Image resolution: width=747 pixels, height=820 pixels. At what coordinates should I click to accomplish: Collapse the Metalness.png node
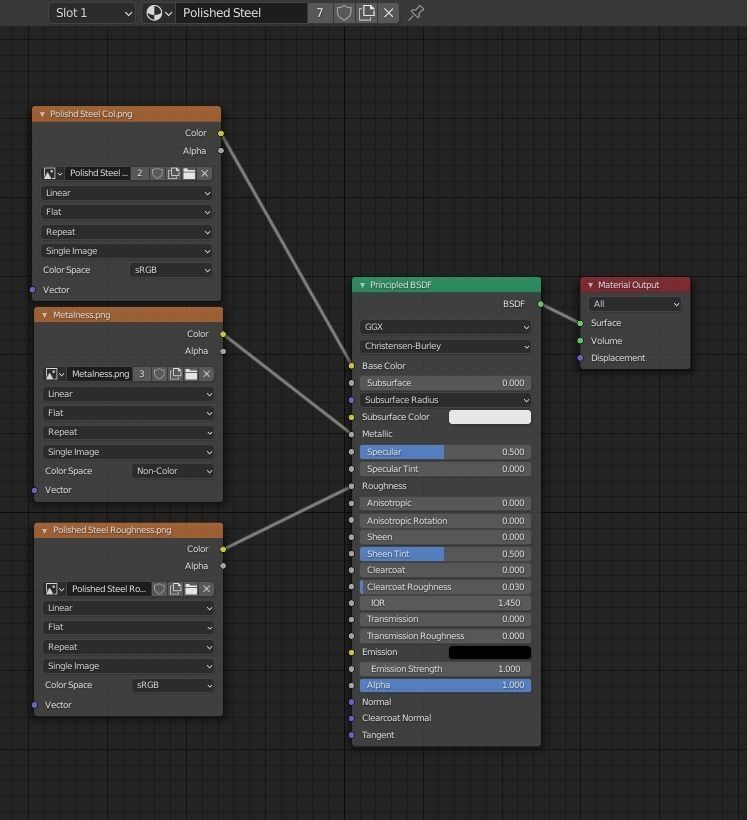(x=44, y=315)
